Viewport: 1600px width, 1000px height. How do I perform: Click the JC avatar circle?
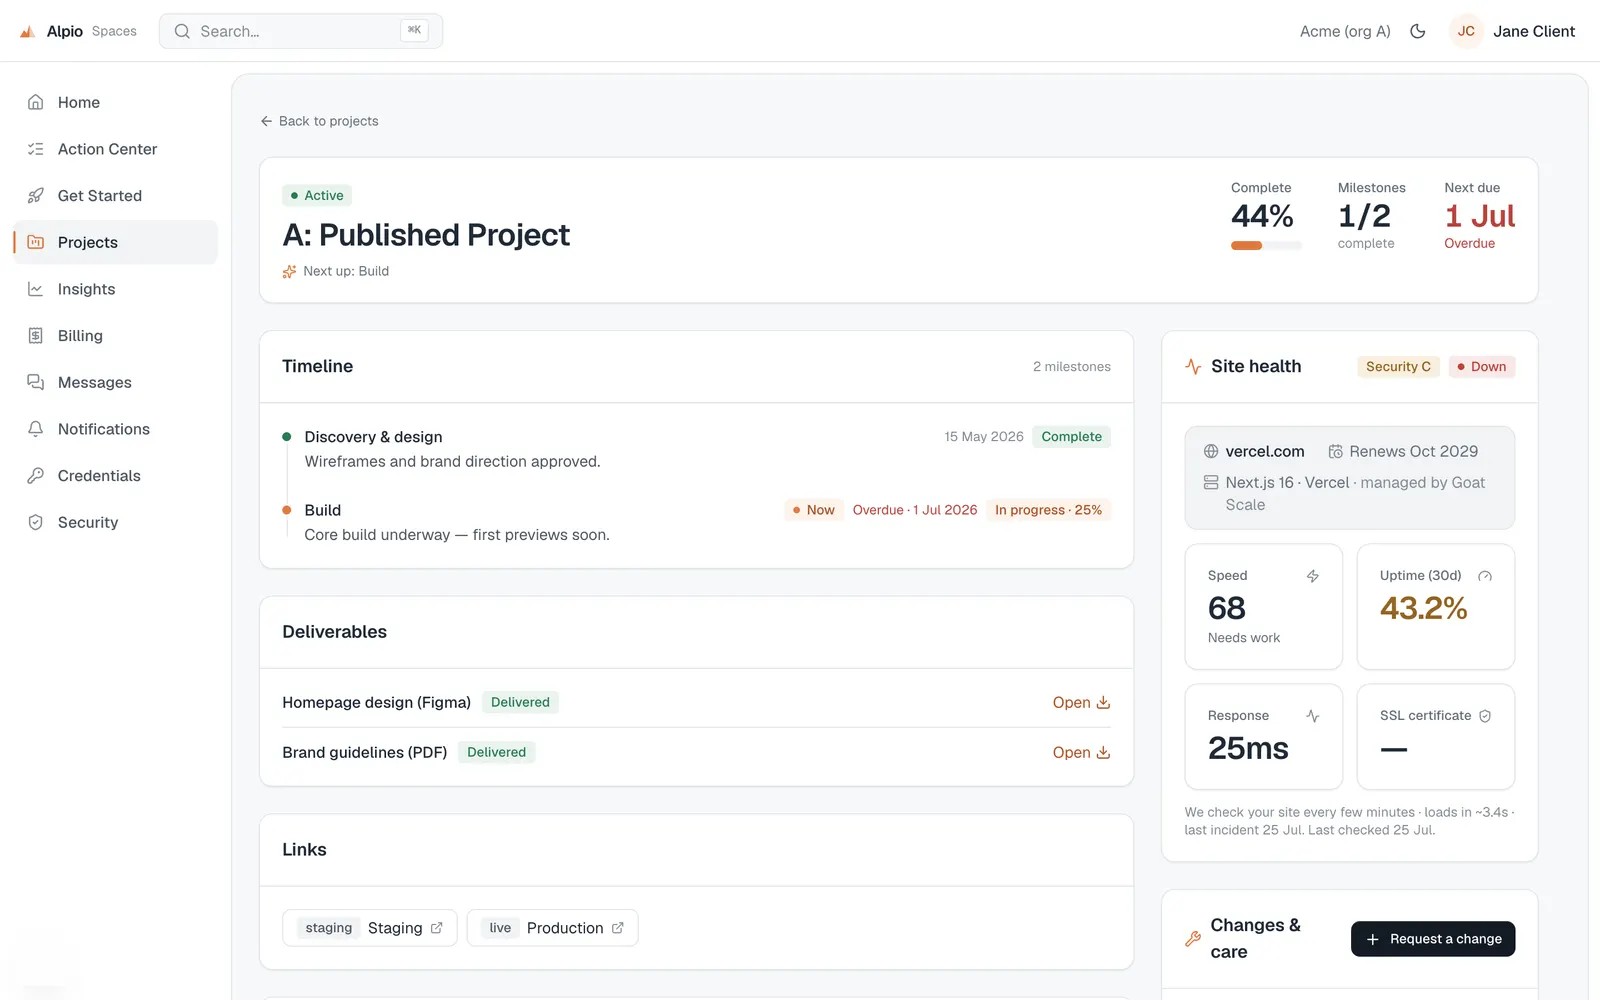(x=1466, y=31)
